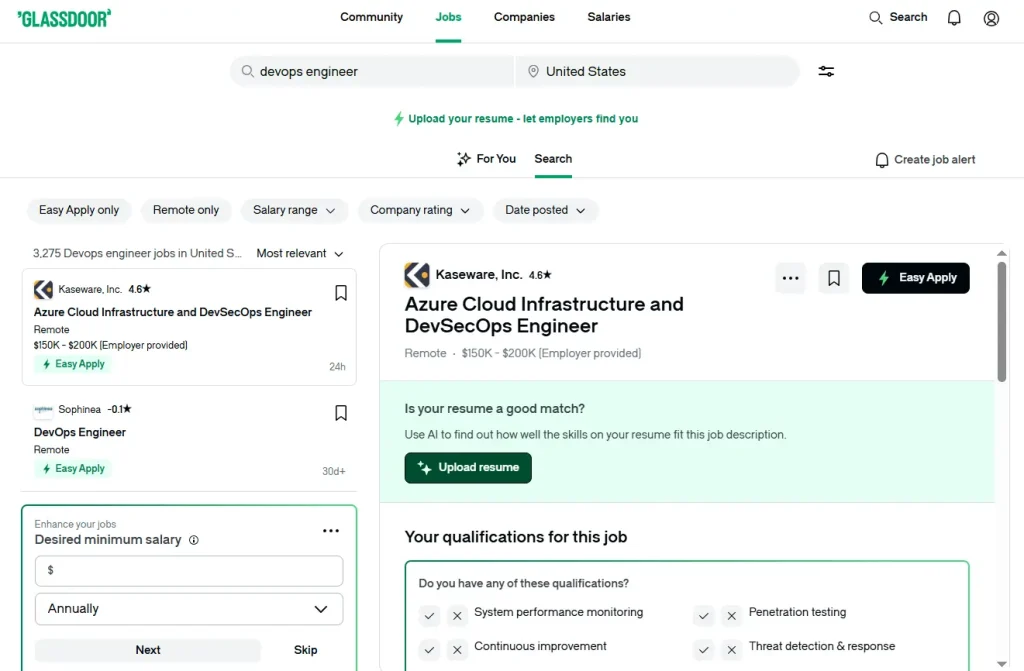Toggle the Remote only filter
1024x671 pixels.
186,210
